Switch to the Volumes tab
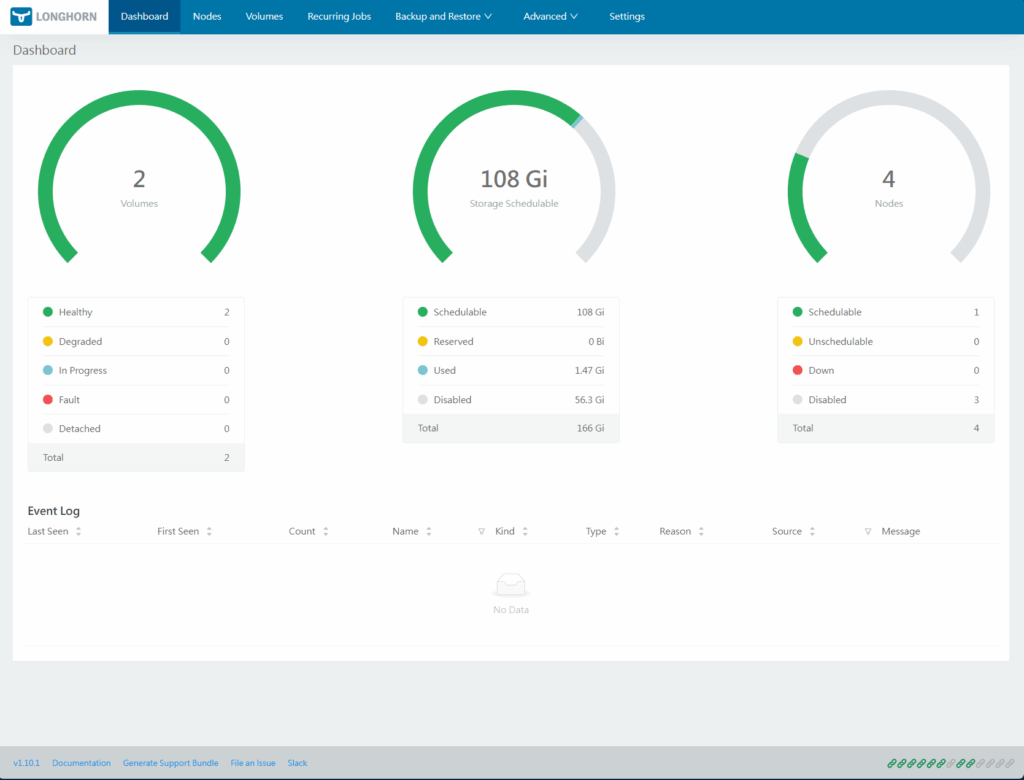This screenshot has width=1024, height=780. pyautogui.click(x=264, y=17)
